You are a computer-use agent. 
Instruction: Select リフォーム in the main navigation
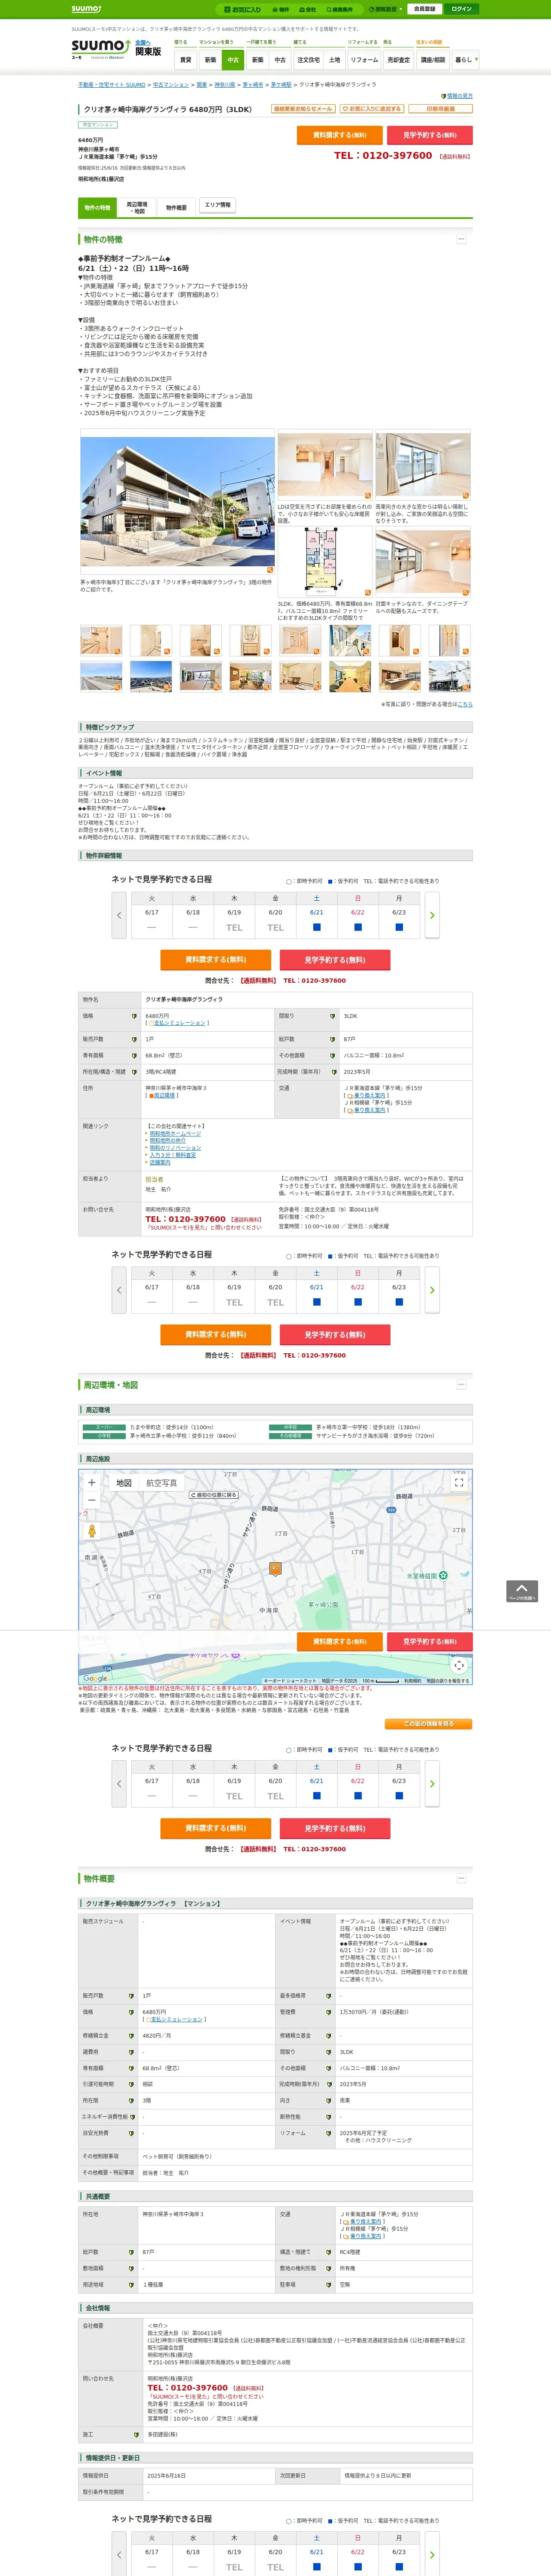[364, 60]
